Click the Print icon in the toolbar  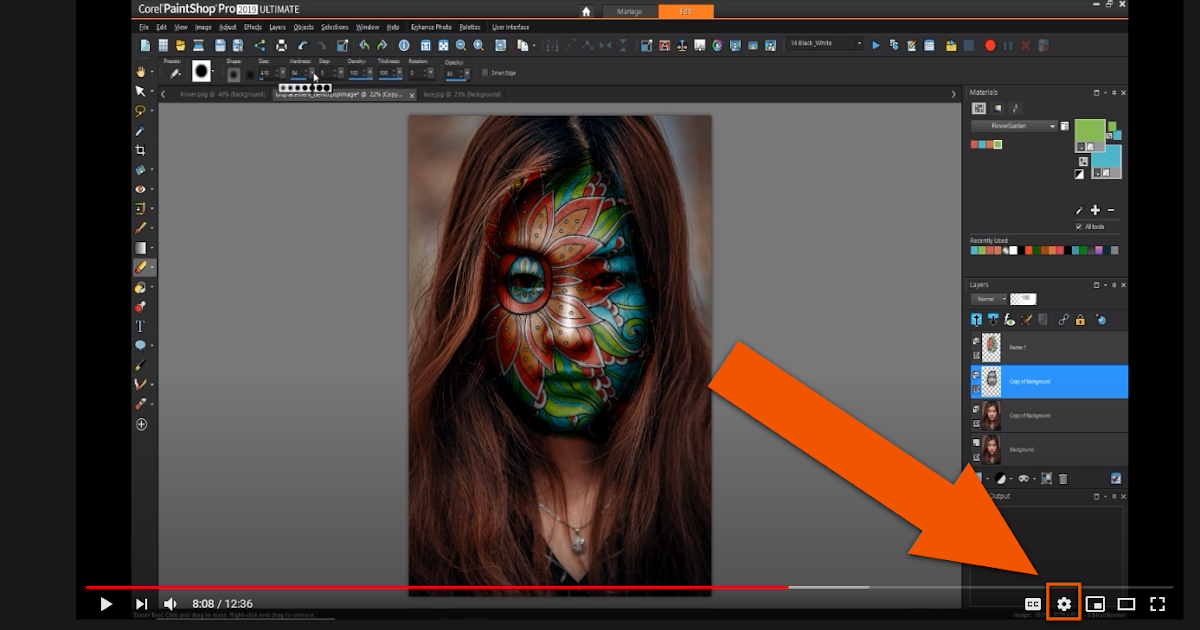[281, 45]
